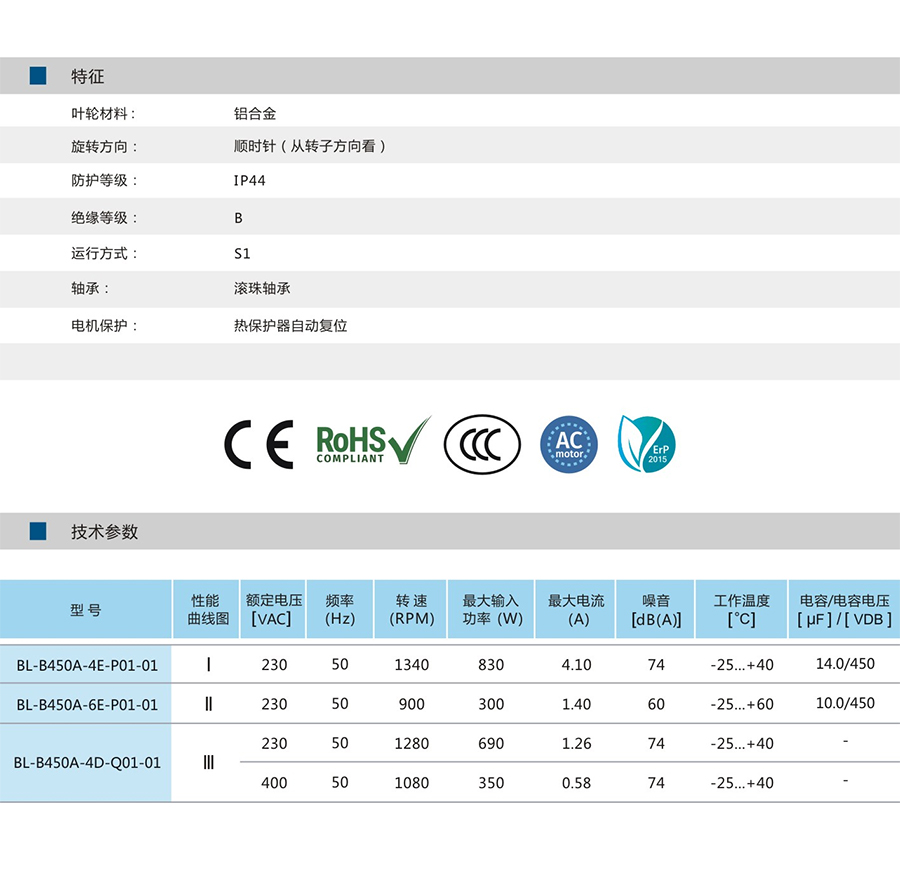Click the 热保护器自动复位 value
The image size is (900, 880).
290,326
